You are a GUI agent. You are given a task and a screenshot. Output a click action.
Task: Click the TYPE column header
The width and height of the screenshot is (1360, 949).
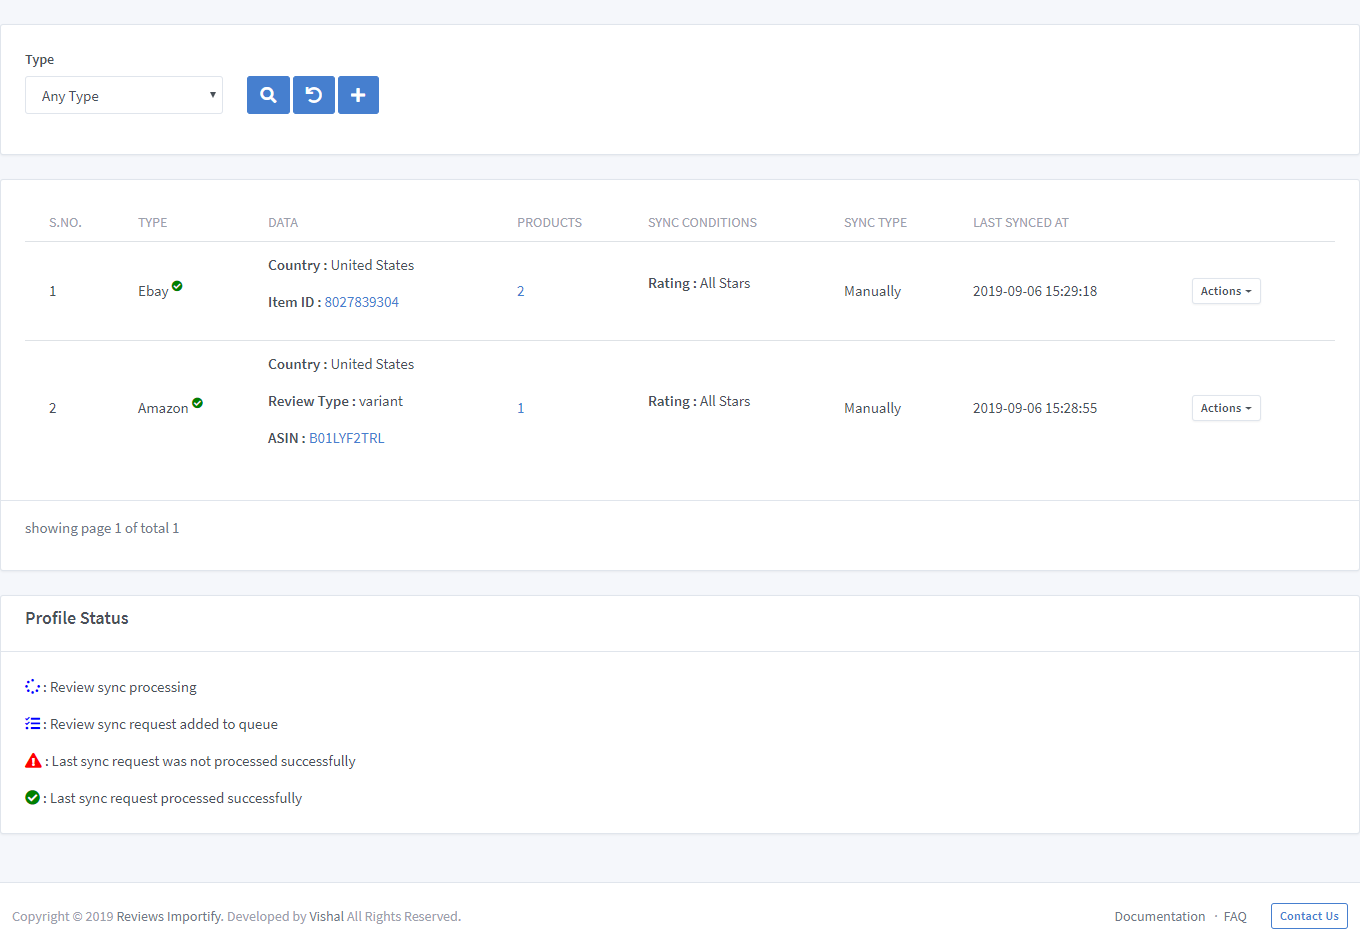[x=152, y=222]
